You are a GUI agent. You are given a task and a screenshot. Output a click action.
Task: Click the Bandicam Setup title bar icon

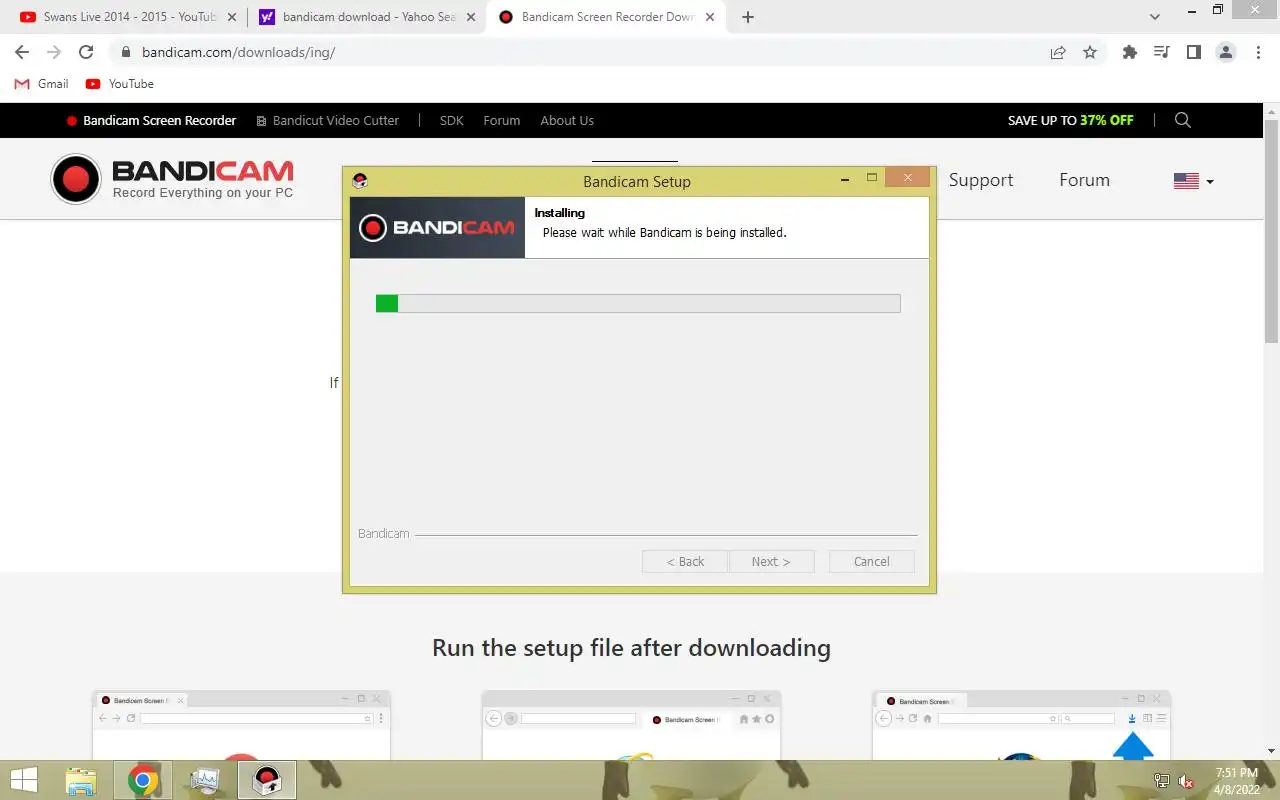360,181
